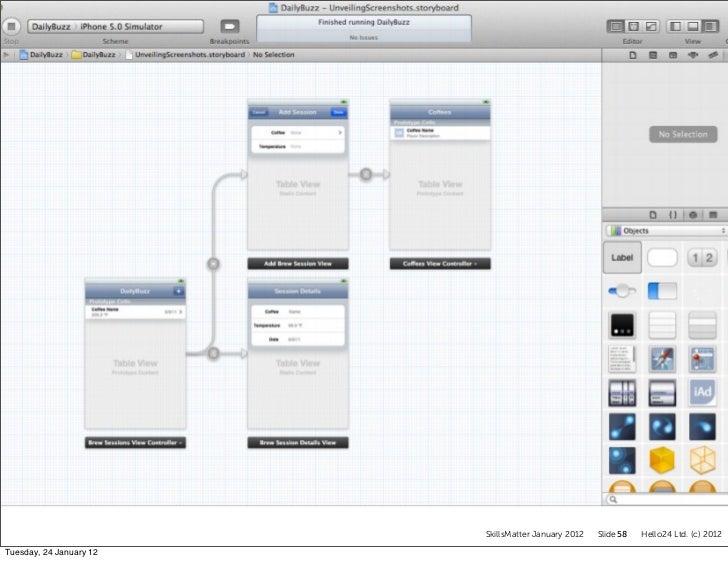Click the library search field
Viewport: 728px width, 561px height.
[x=666, y=500]
